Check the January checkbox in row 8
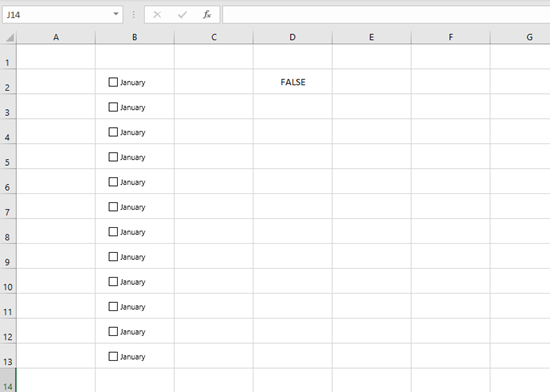 pos(113,232)
